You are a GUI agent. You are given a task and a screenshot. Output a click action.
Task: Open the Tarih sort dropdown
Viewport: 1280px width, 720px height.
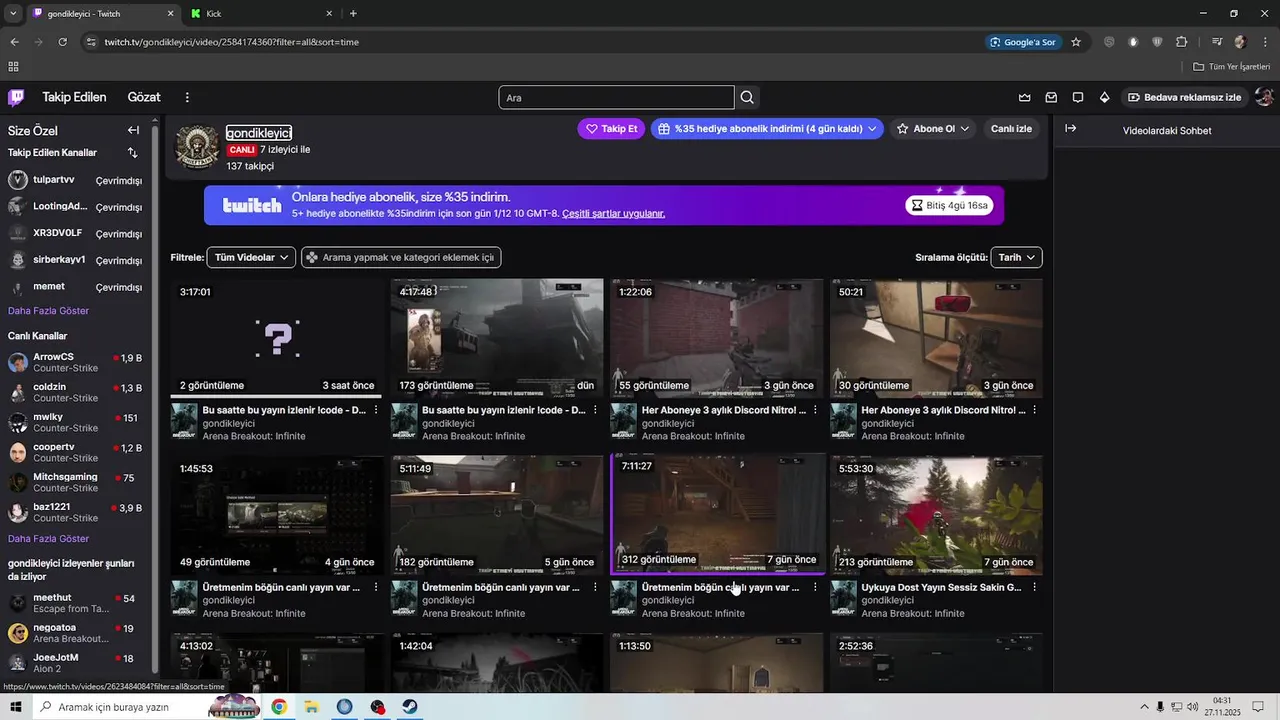point(1016,257)
